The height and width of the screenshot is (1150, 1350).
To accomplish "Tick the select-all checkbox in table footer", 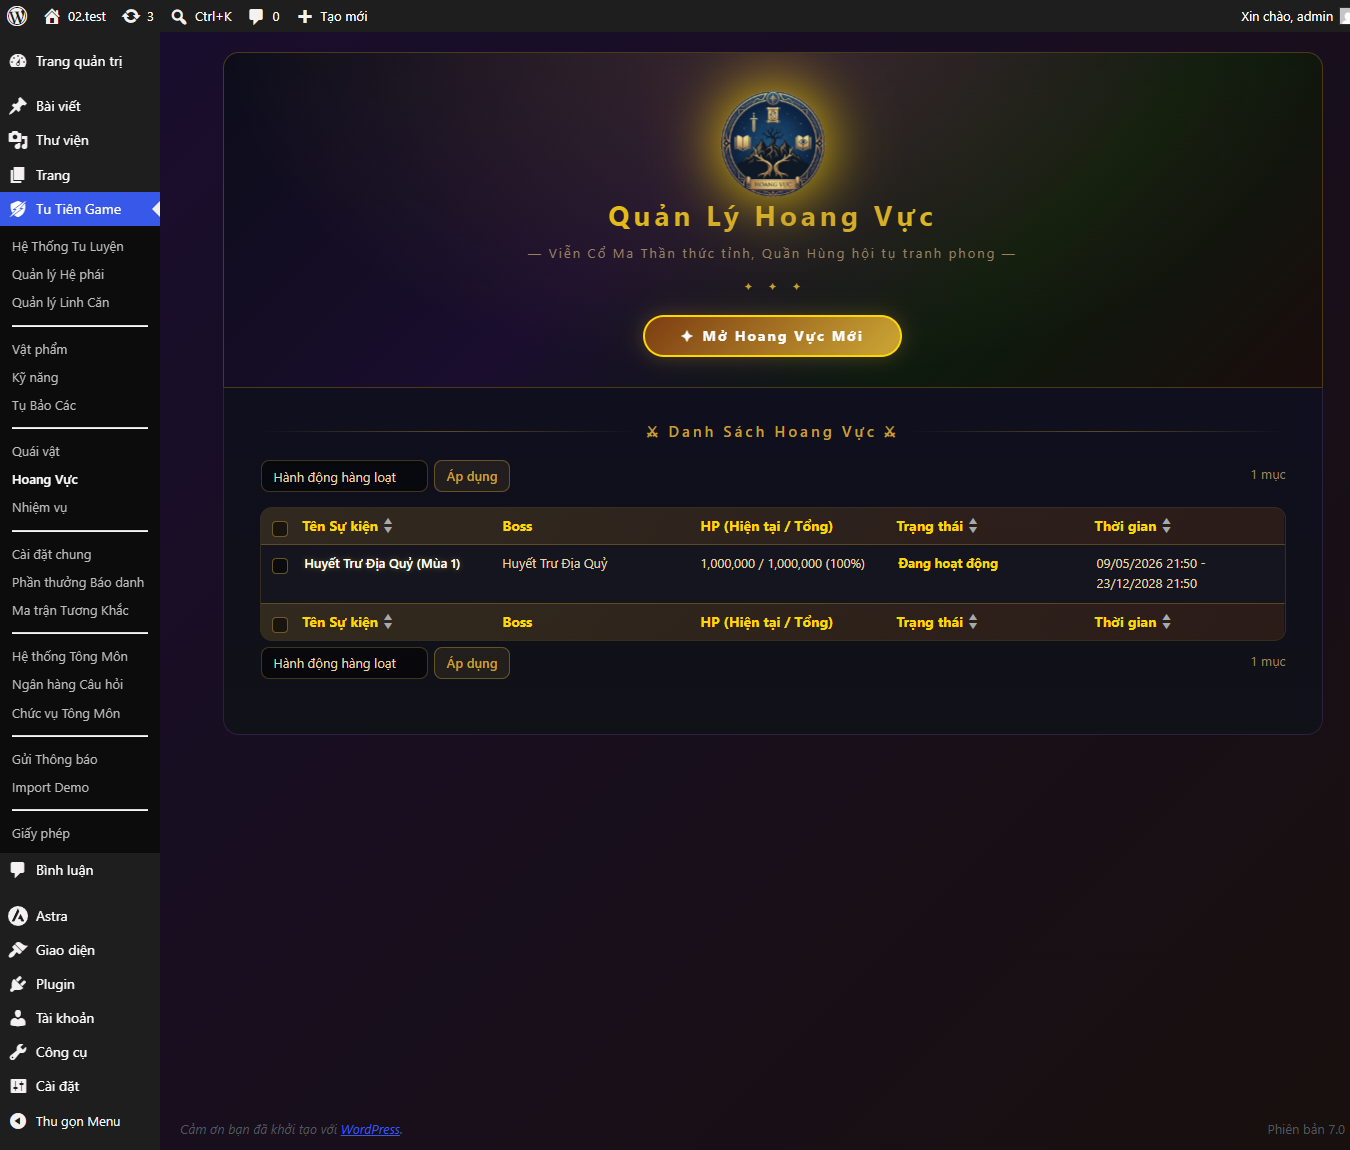I will pos(280,624).
